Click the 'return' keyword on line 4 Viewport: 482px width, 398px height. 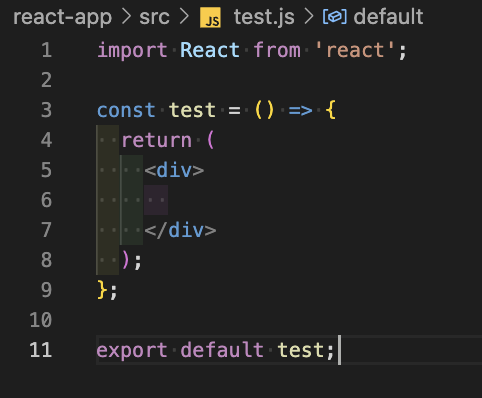click(156, 140)
